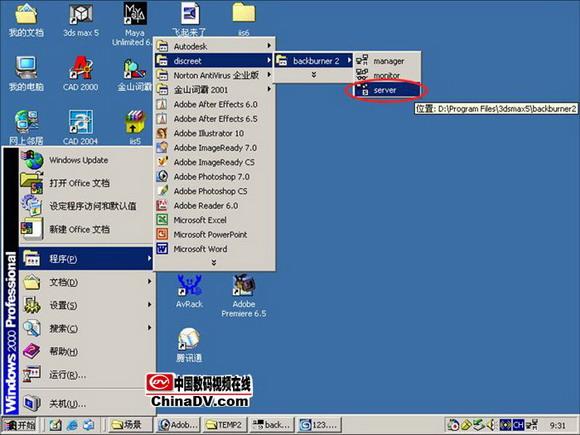Viewport: 580px width, 435px height.
Task: Open the Autodesk program group
Action: click(x=214, y=46)
